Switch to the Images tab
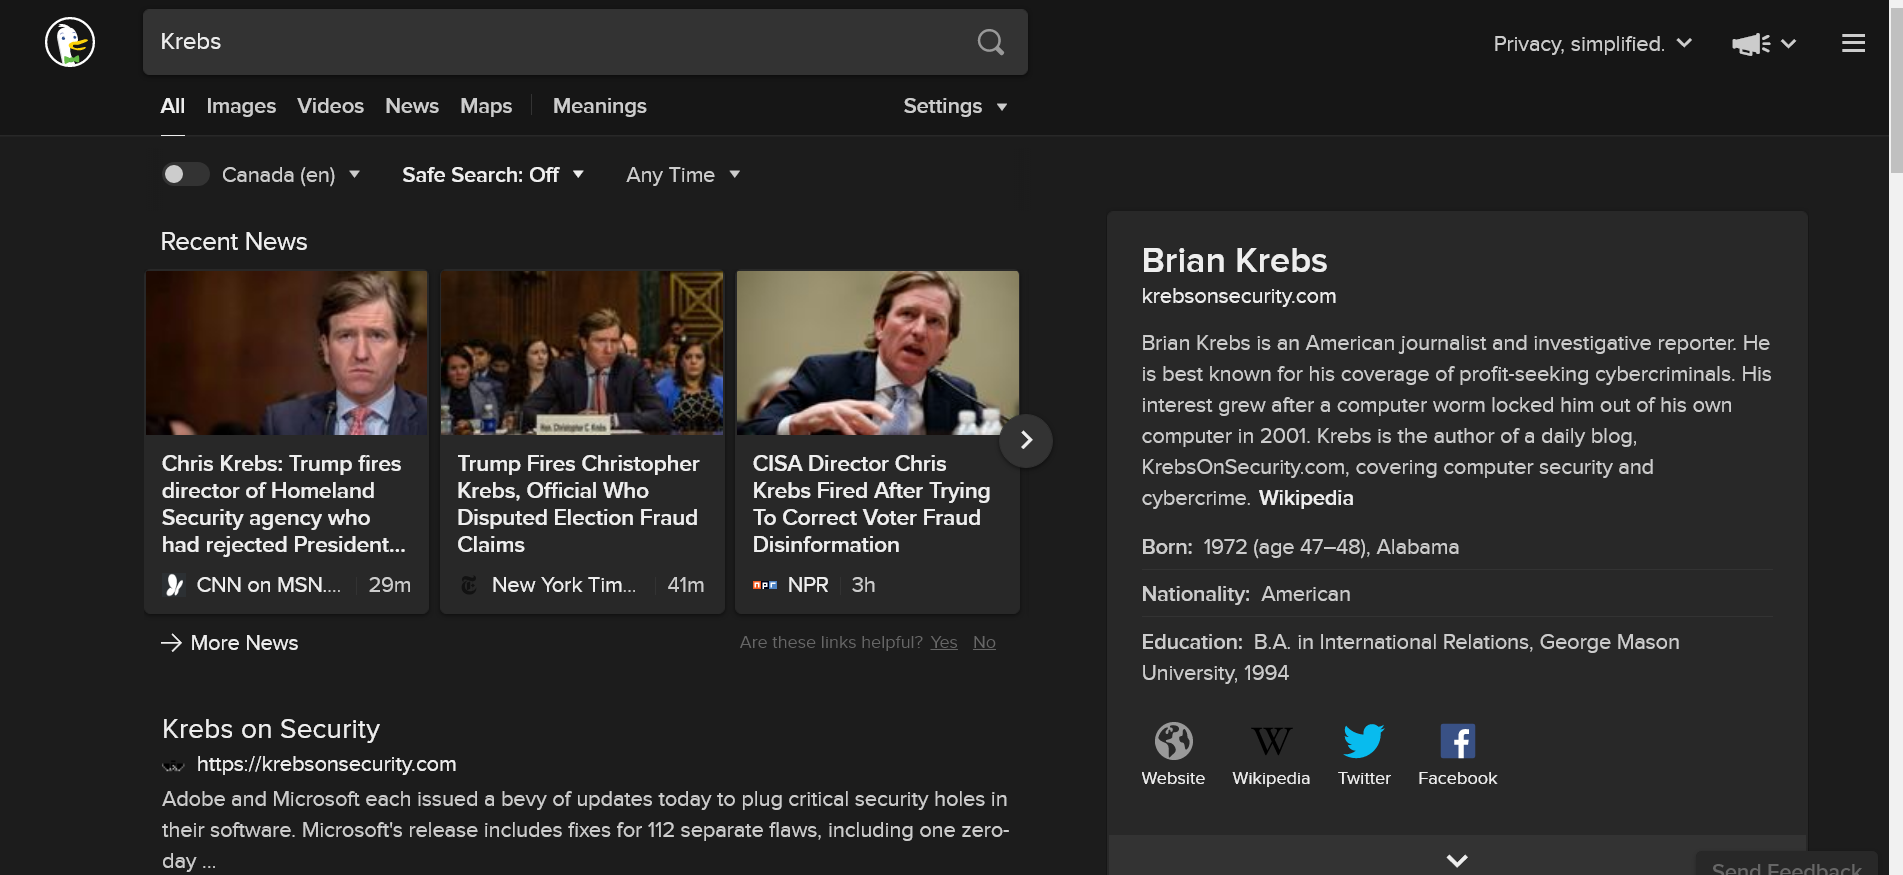The width and height of the screenshot is (1903, 875). tap(241, 106)
